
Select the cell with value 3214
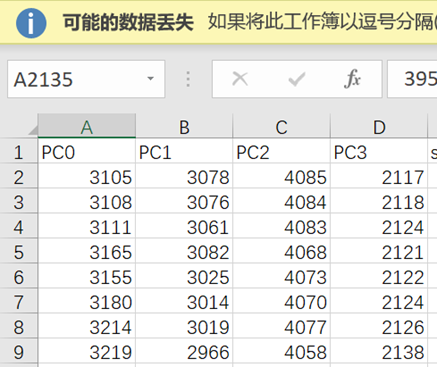pos(87,327)
